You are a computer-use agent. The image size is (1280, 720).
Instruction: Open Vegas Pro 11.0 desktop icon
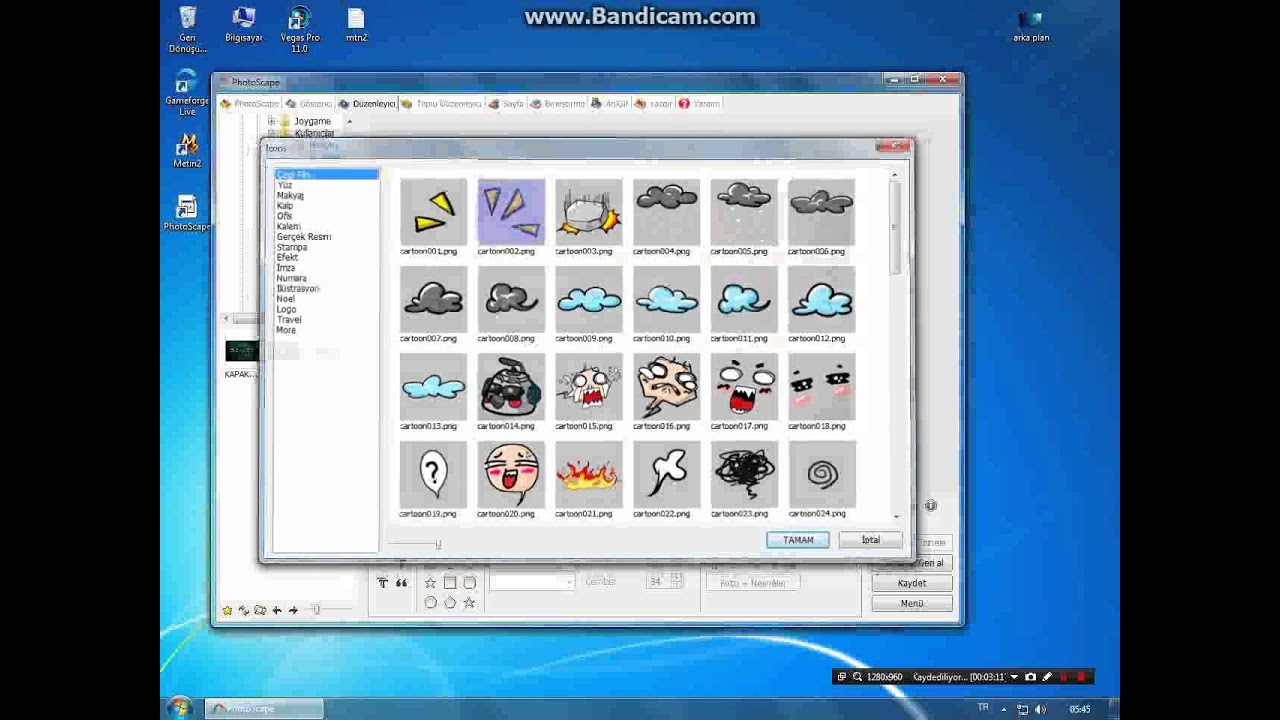click(x=299, y=30)
